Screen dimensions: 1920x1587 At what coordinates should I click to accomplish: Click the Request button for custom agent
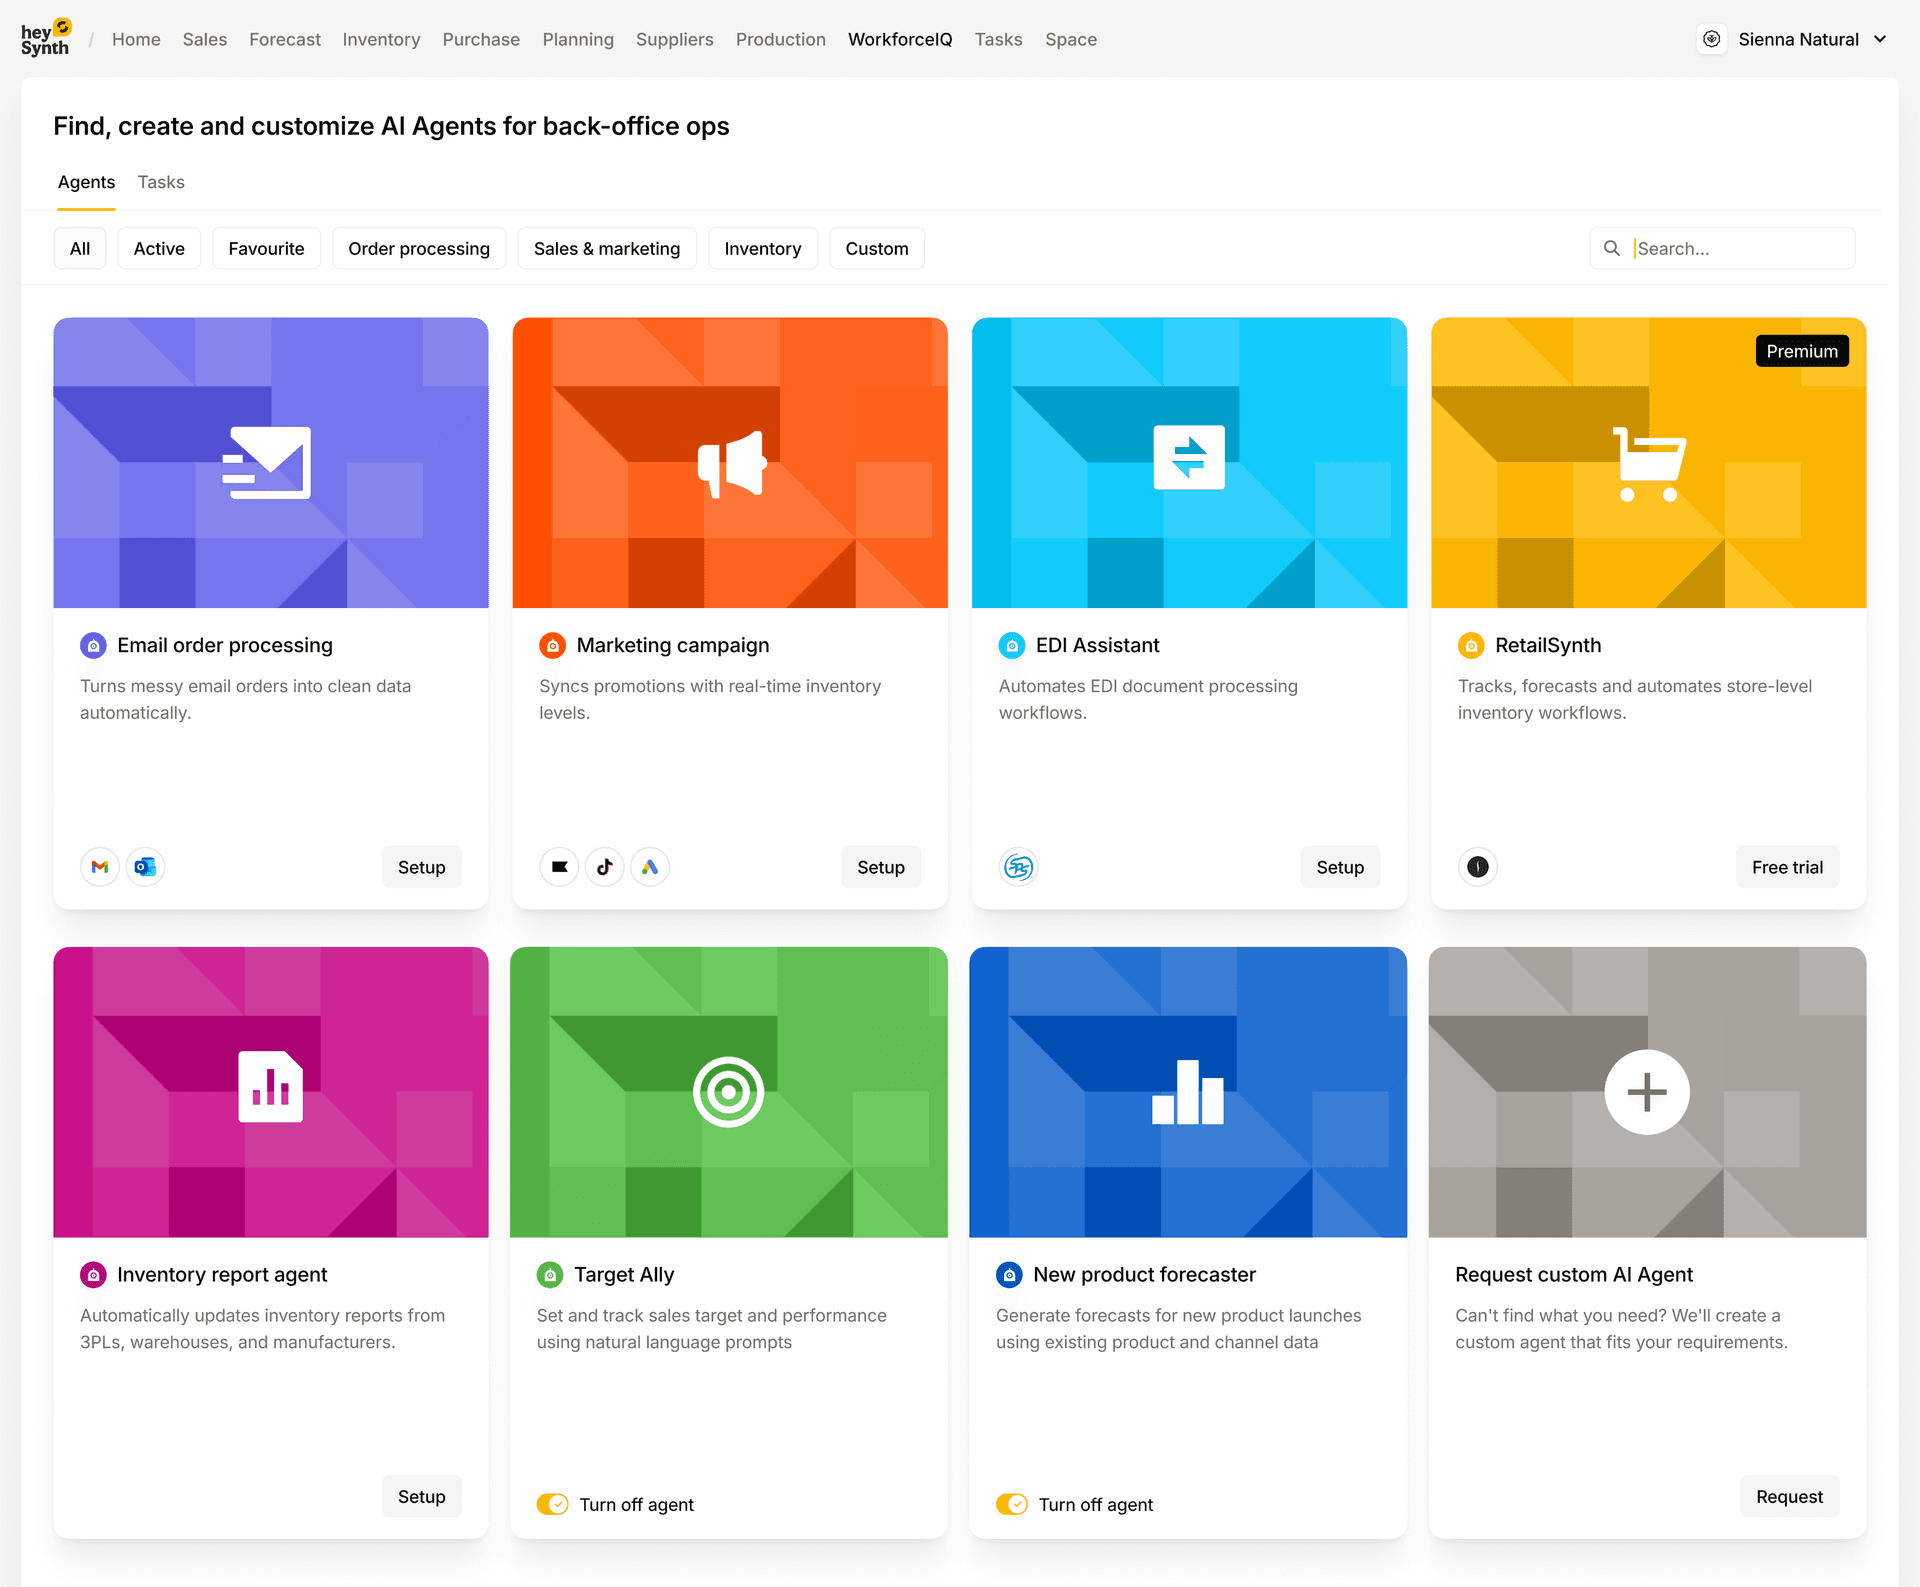coord(1788,1496)
